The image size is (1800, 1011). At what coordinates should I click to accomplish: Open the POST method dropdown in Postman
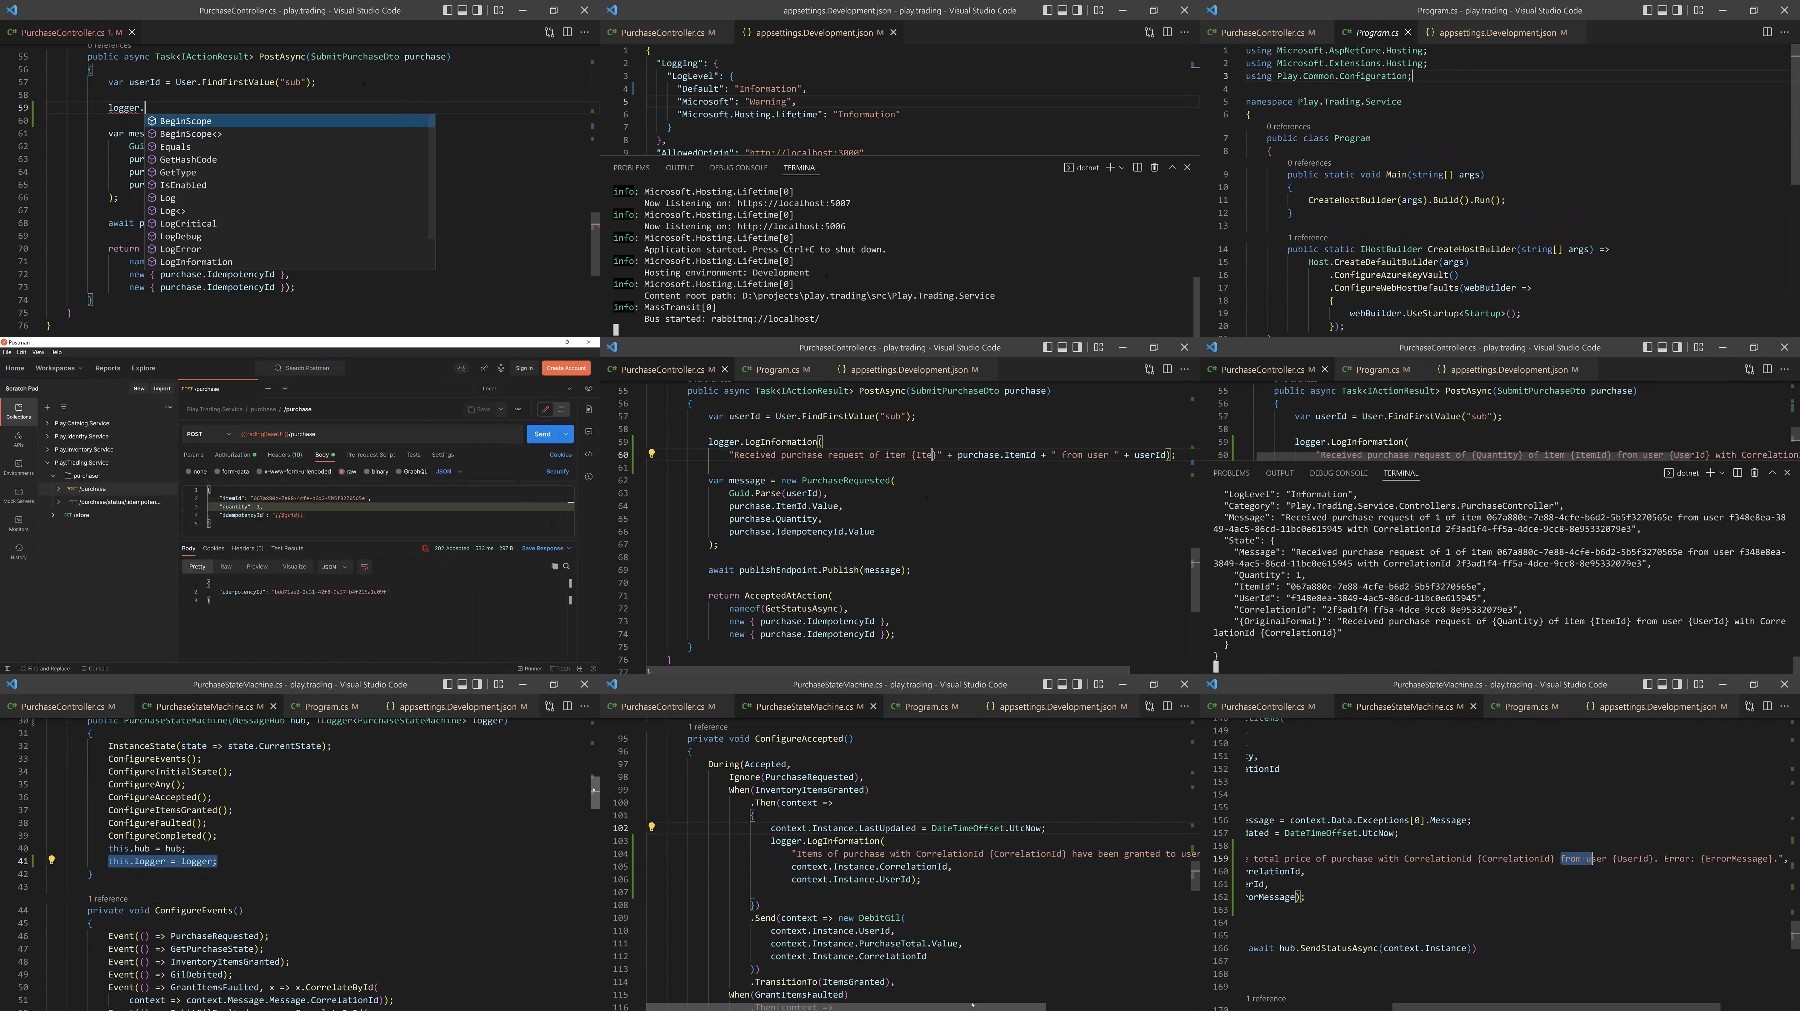point(208,434)
